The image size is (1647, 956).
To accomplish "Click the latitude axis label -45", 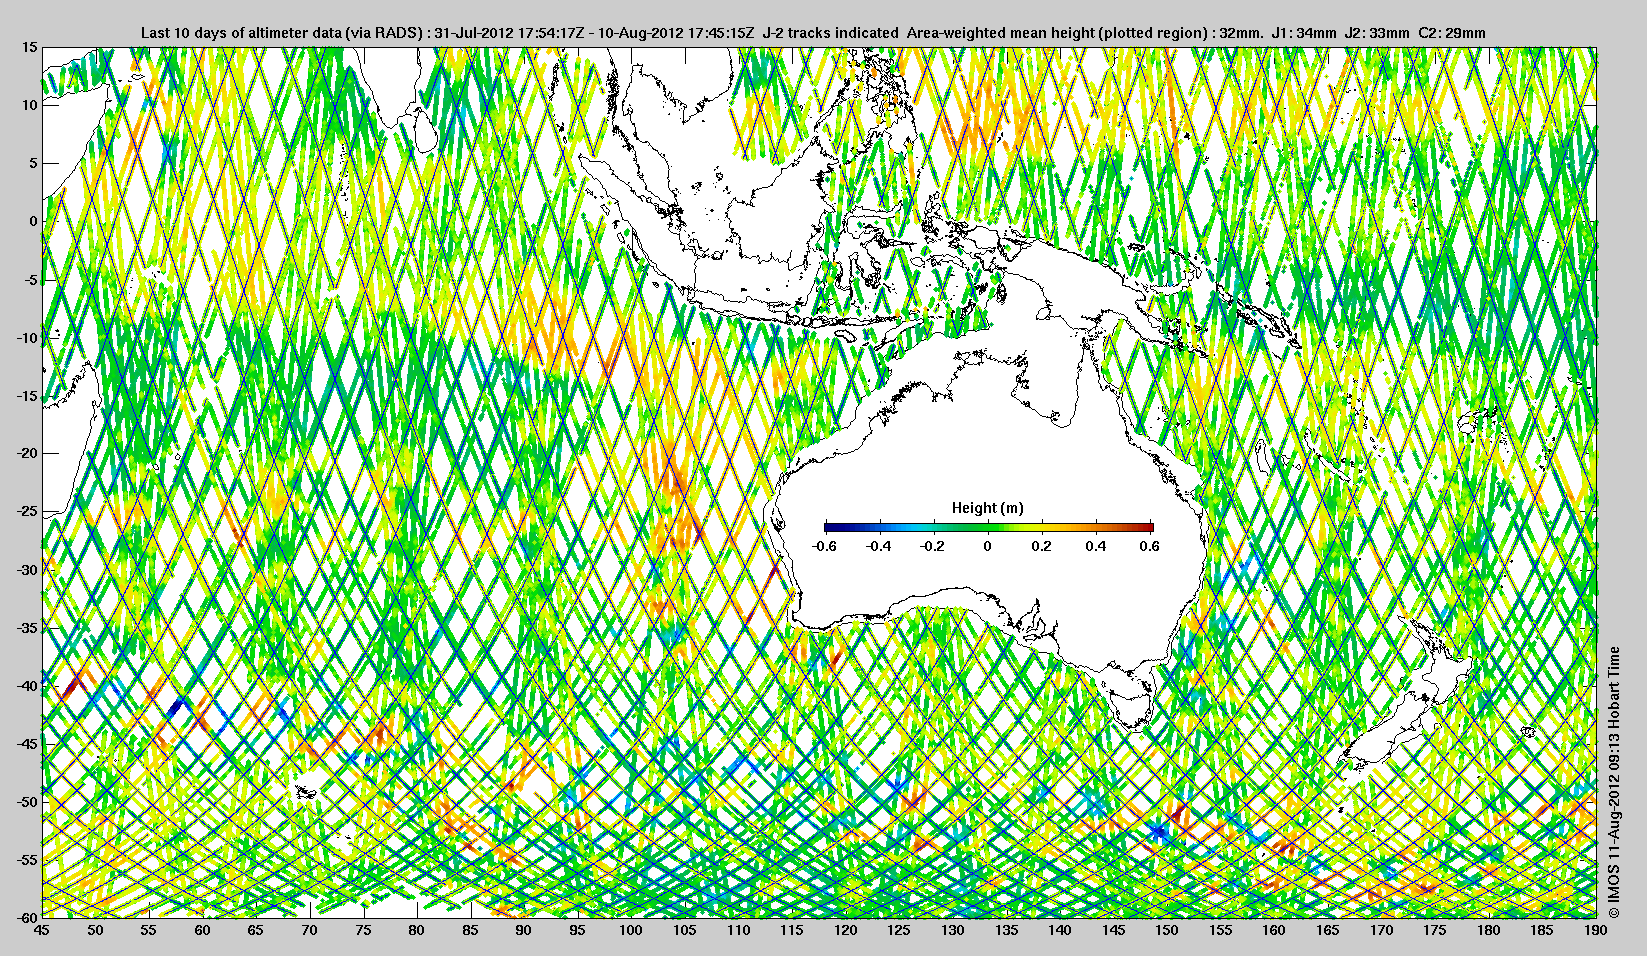I will click(x=27, y=744).
